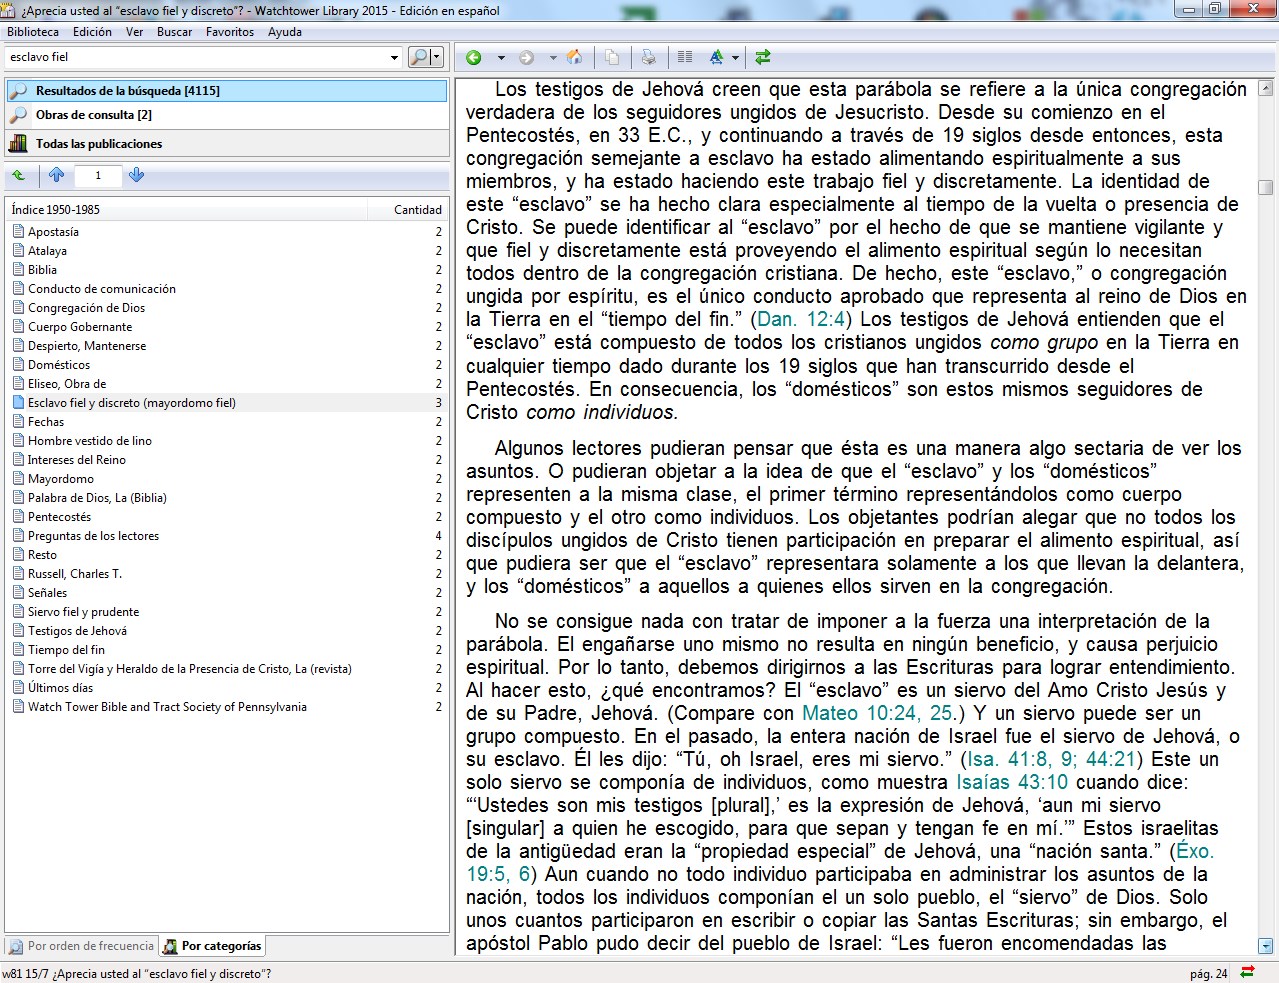Go to previous result with up arrow
This screenshot has height=983, width=1279.
point(56,175)
